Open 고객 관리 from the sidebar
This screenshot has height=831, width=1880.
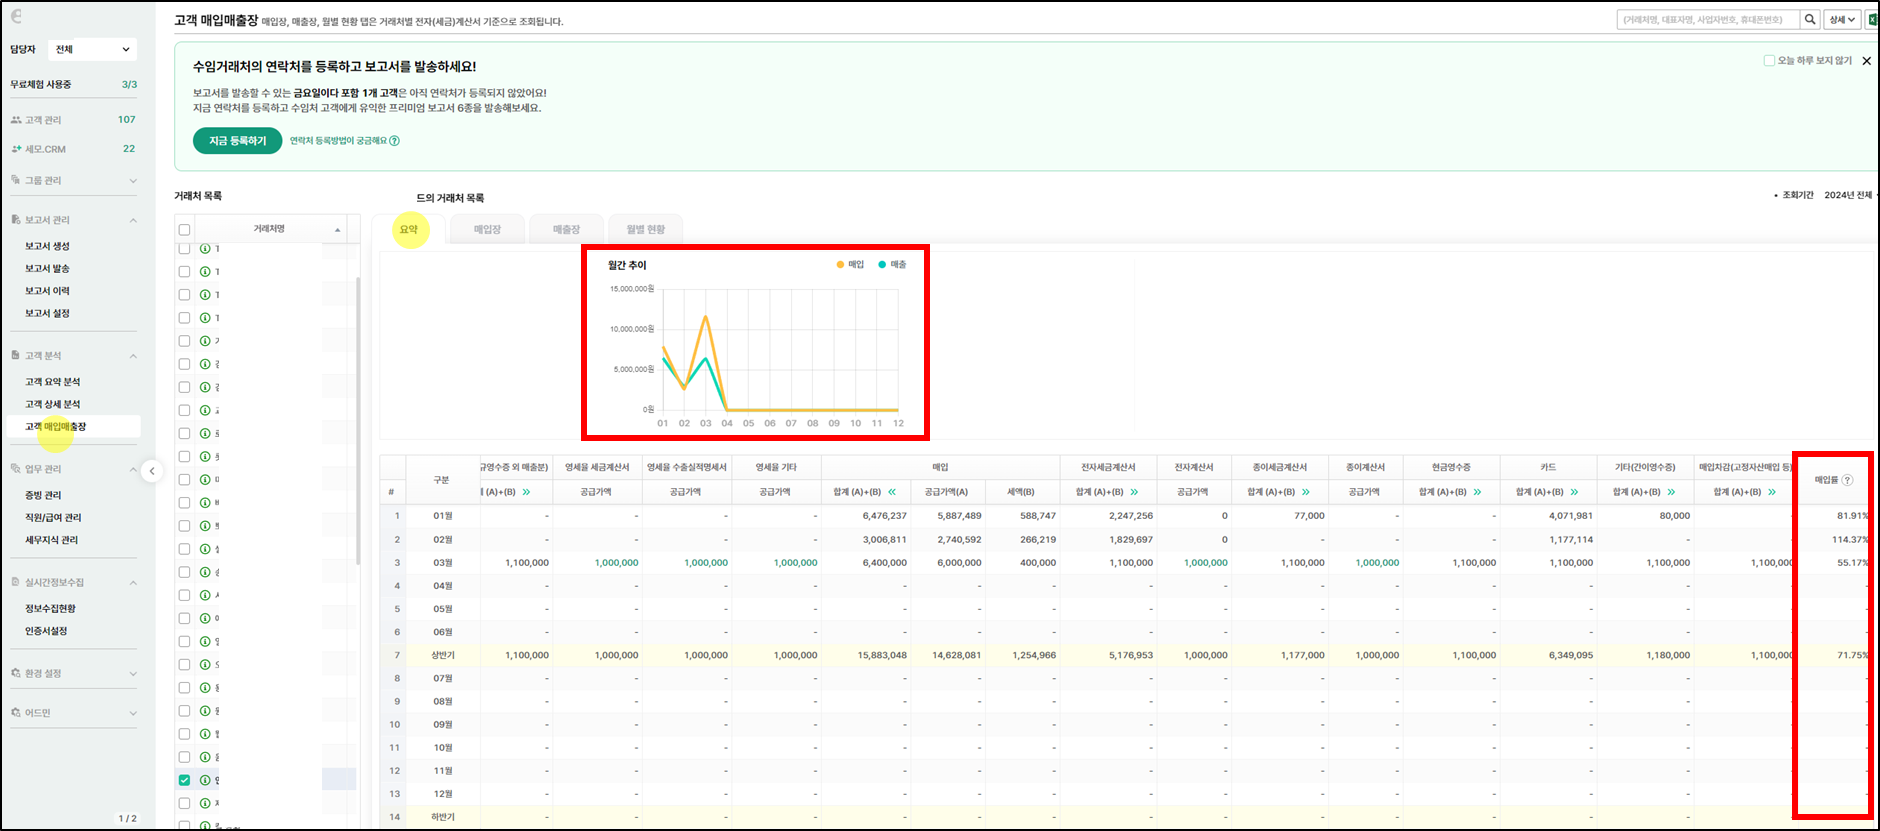click(x=44, y=120)
